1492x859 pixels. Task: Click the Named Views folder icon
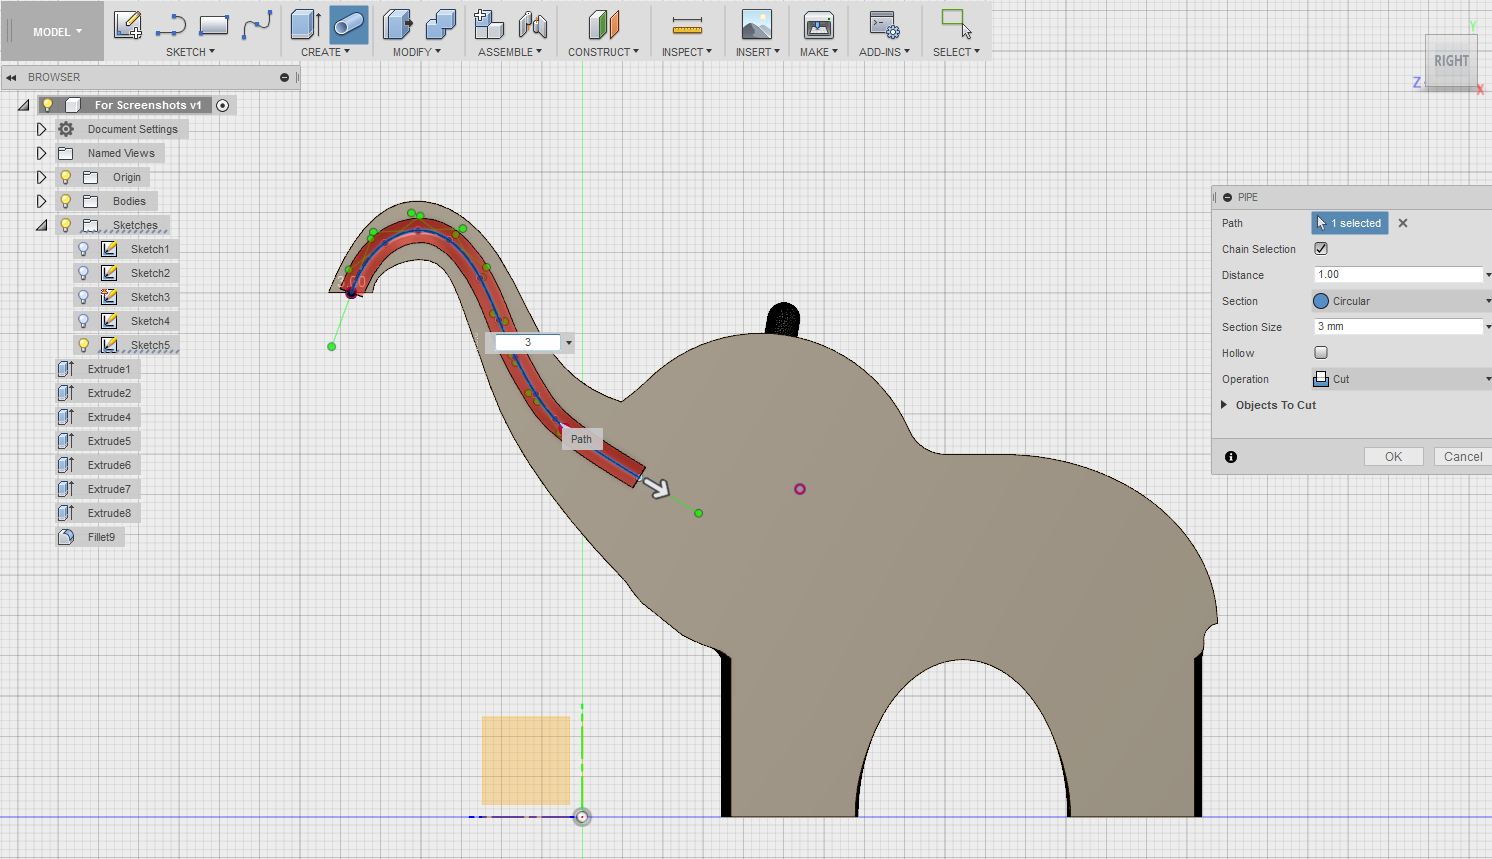click(x=66, y=153)
